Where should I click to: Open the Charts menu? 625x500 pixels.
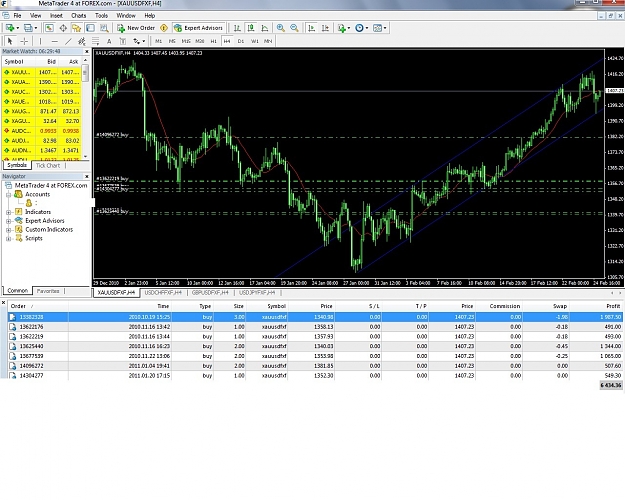point(79,16)
